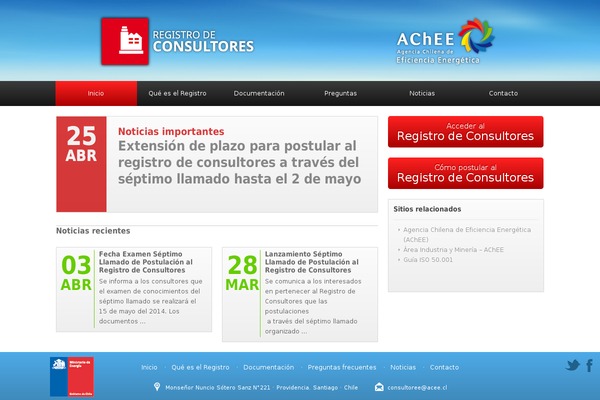Viewport: 600px width, 400px height.
Task: Open Noticias in the top navigation bar
Action: pyautogui.click(x=422, y=93)
